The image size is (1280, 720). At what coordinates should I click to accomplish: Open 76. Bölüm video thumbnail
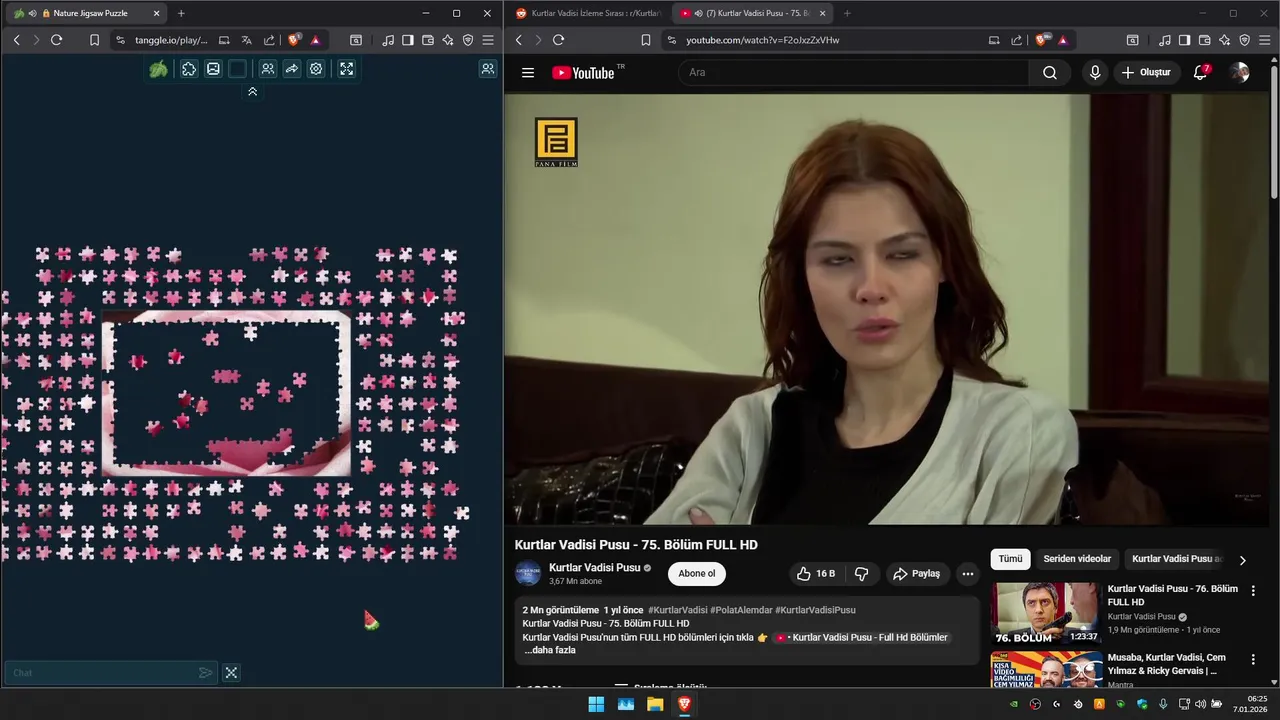click(x=1045, y=612)
